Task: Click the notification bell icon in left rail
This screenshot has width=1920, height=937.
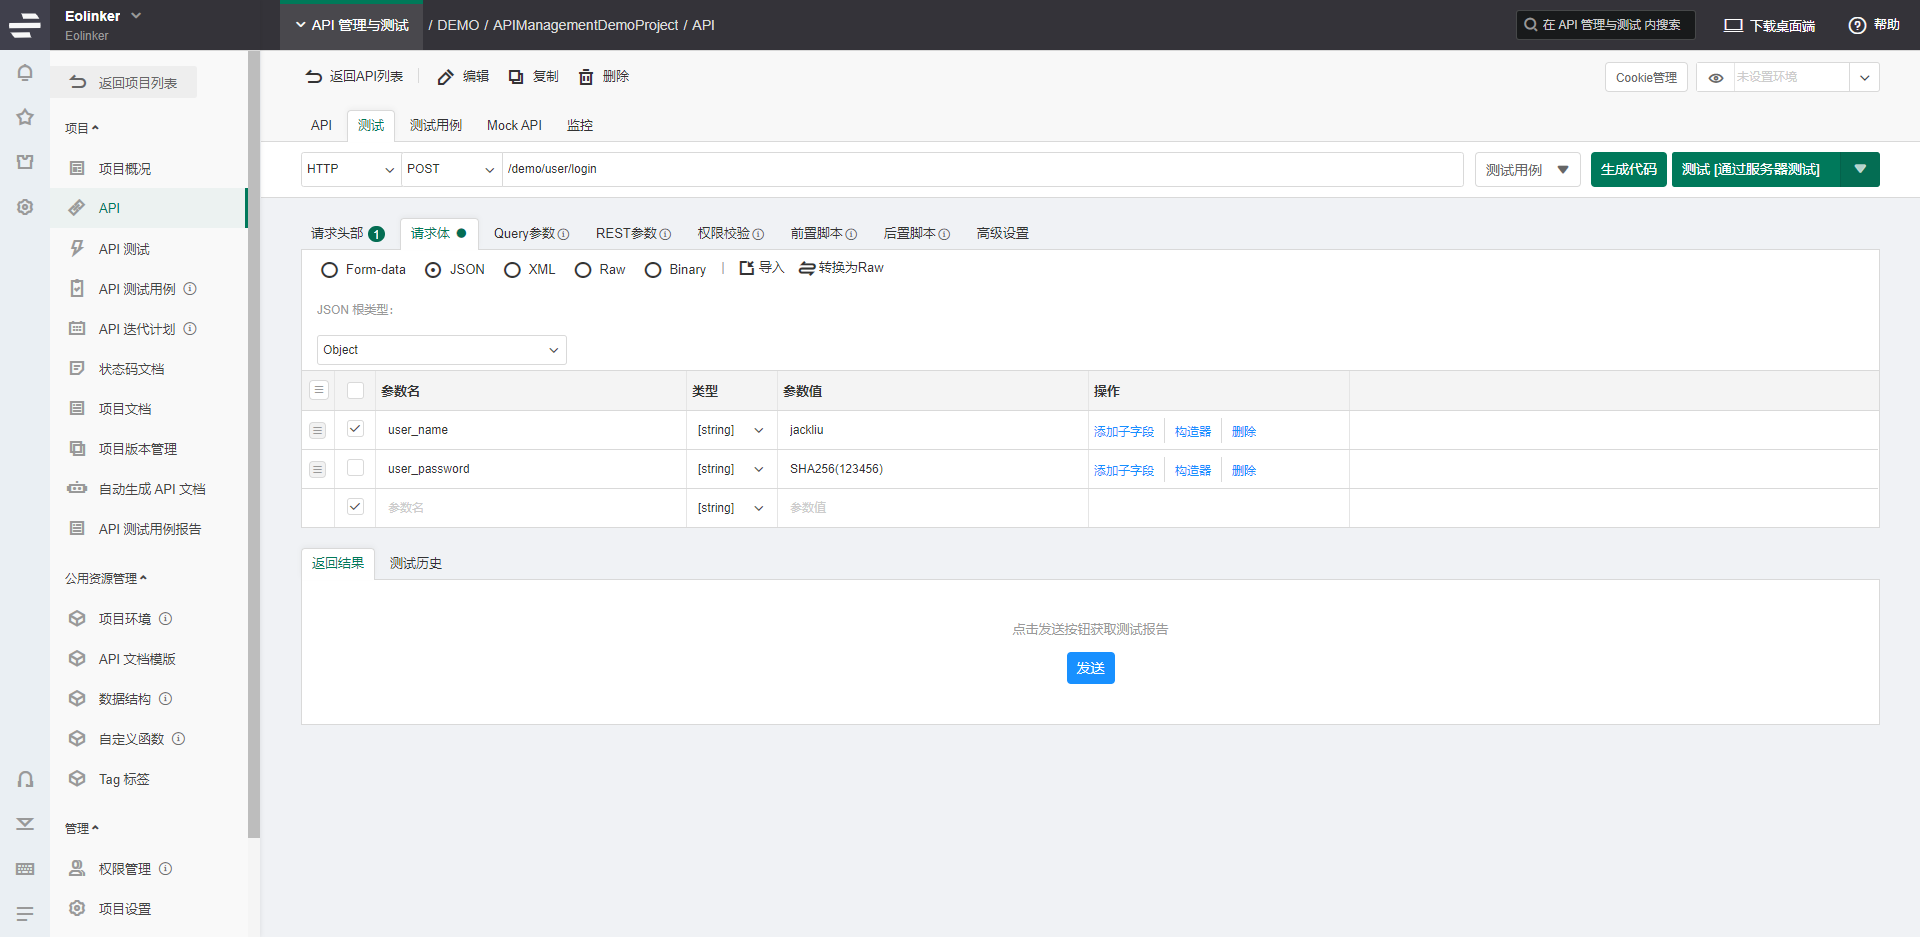Action: pyautogui.click(x=25, y=73)
